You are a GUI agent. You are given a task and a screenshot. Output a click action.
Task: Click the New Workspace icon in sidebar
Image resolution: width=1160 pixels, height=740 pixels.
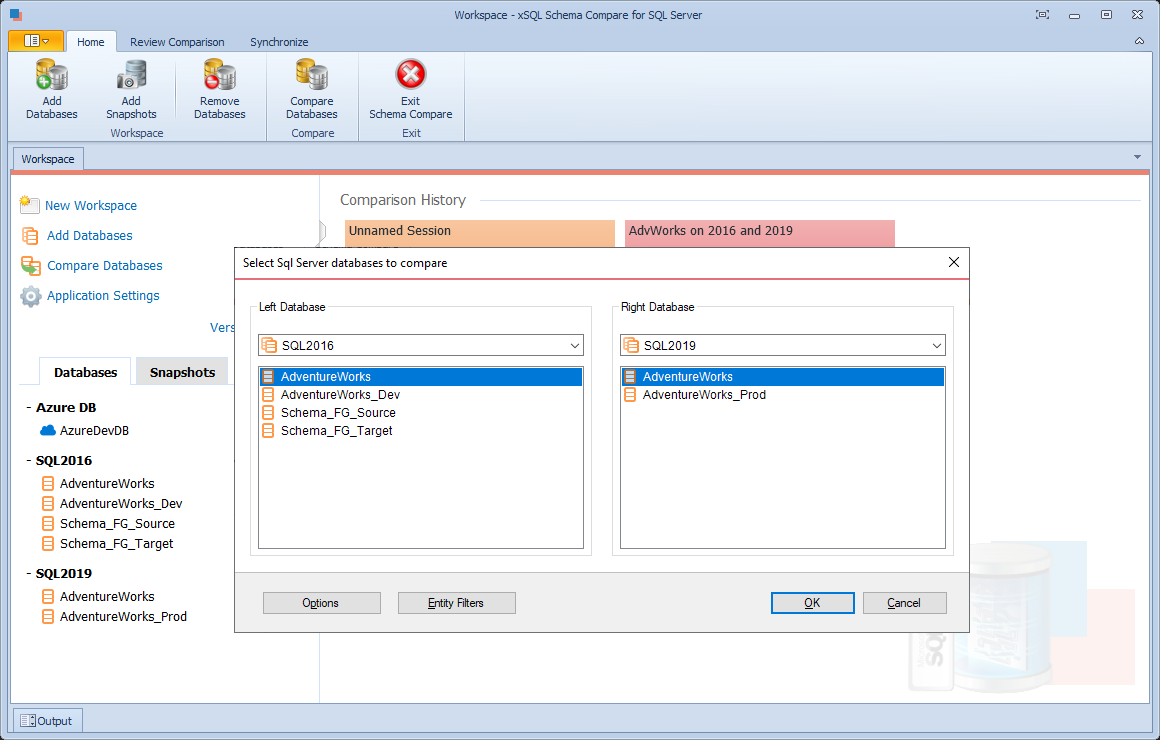[x=28, y=205]
